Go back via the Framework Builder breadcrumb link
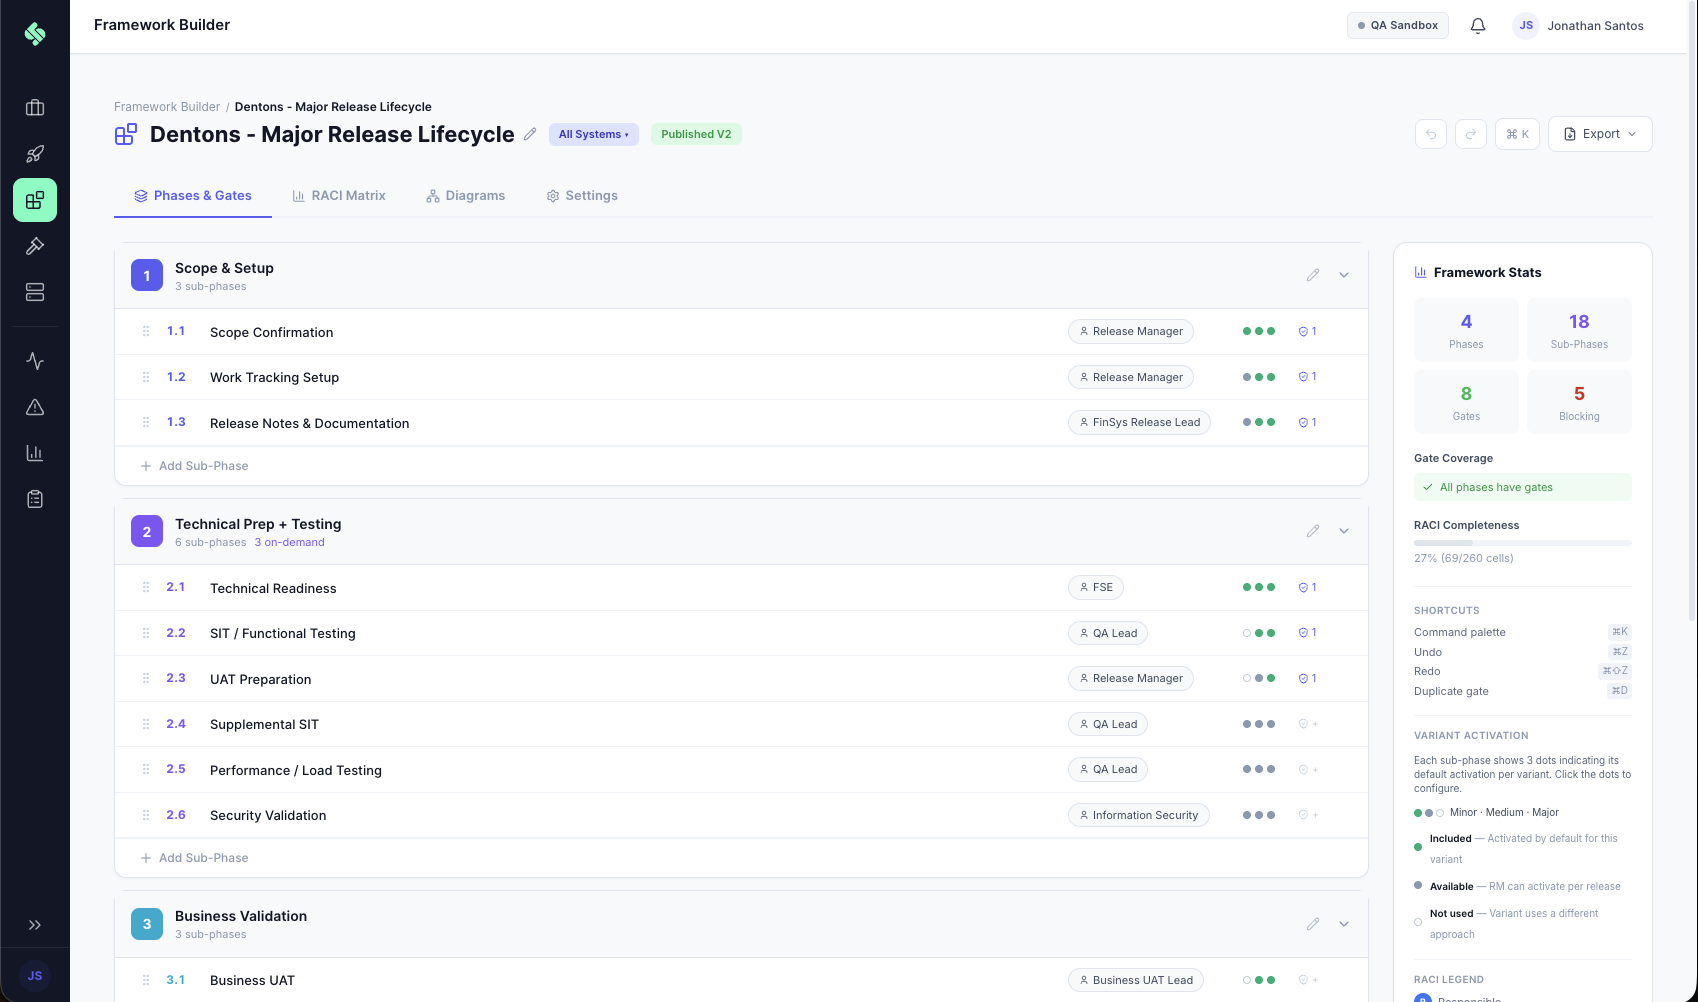Image resolution: width=1698 pixels, height=1002 pixels. click(x=166, y=106)
